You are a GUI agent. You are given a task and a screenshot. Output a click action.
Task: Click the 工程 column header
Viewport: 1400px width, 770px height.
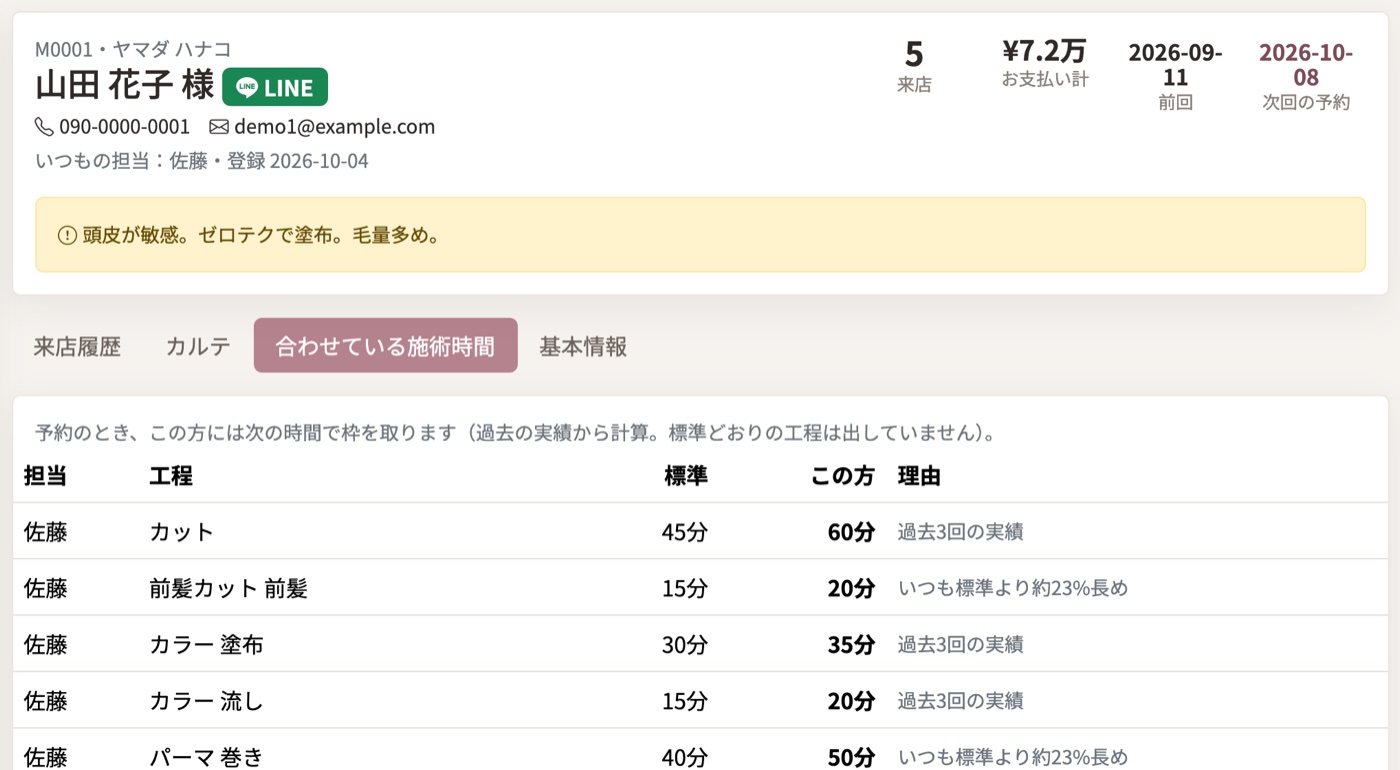(171, 476)
